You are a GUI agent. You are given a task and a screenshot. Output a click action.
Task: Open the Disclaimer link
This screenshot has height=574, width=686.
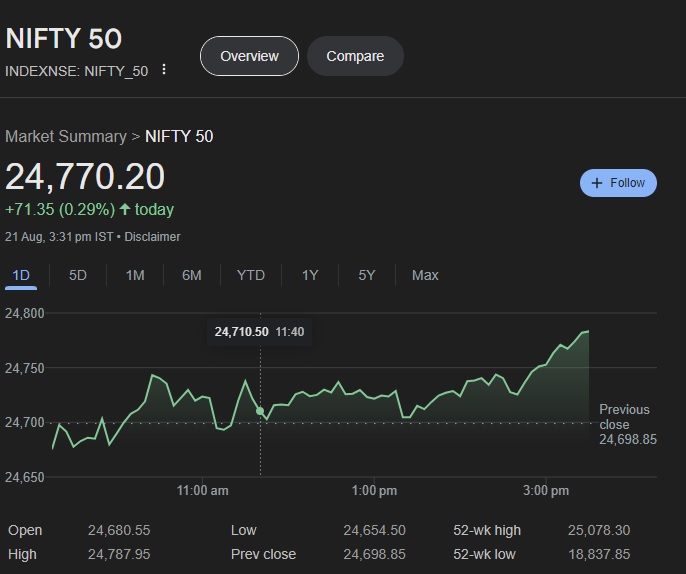(152, 237)
